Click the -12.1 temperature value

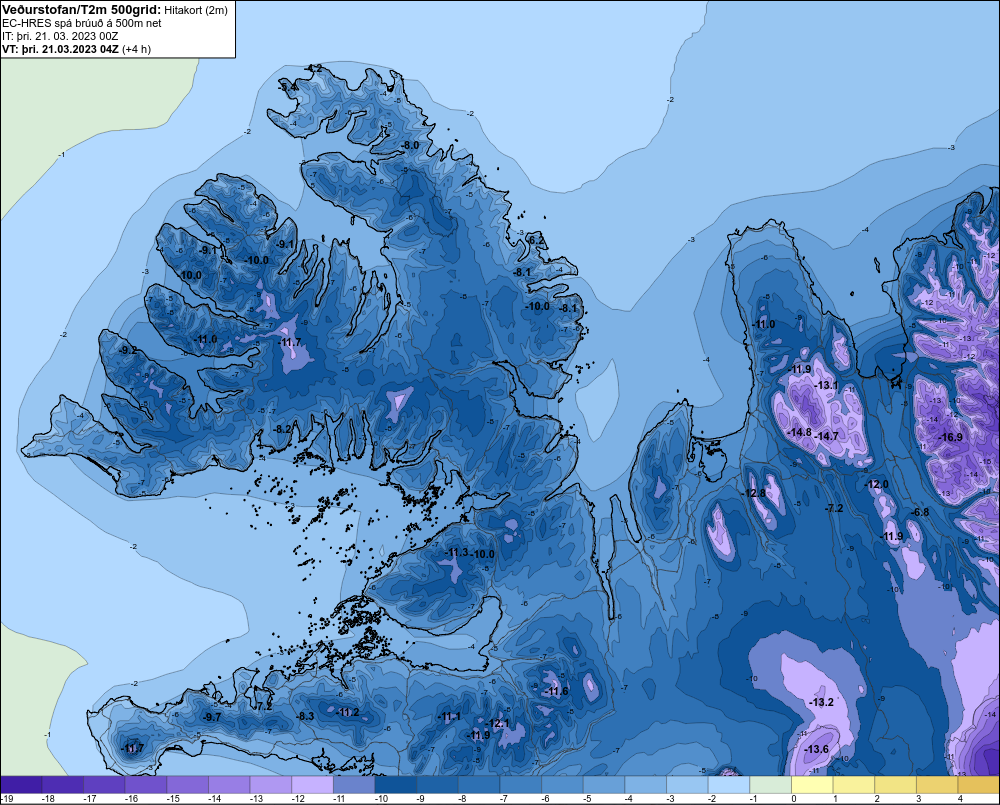(498, 723)
